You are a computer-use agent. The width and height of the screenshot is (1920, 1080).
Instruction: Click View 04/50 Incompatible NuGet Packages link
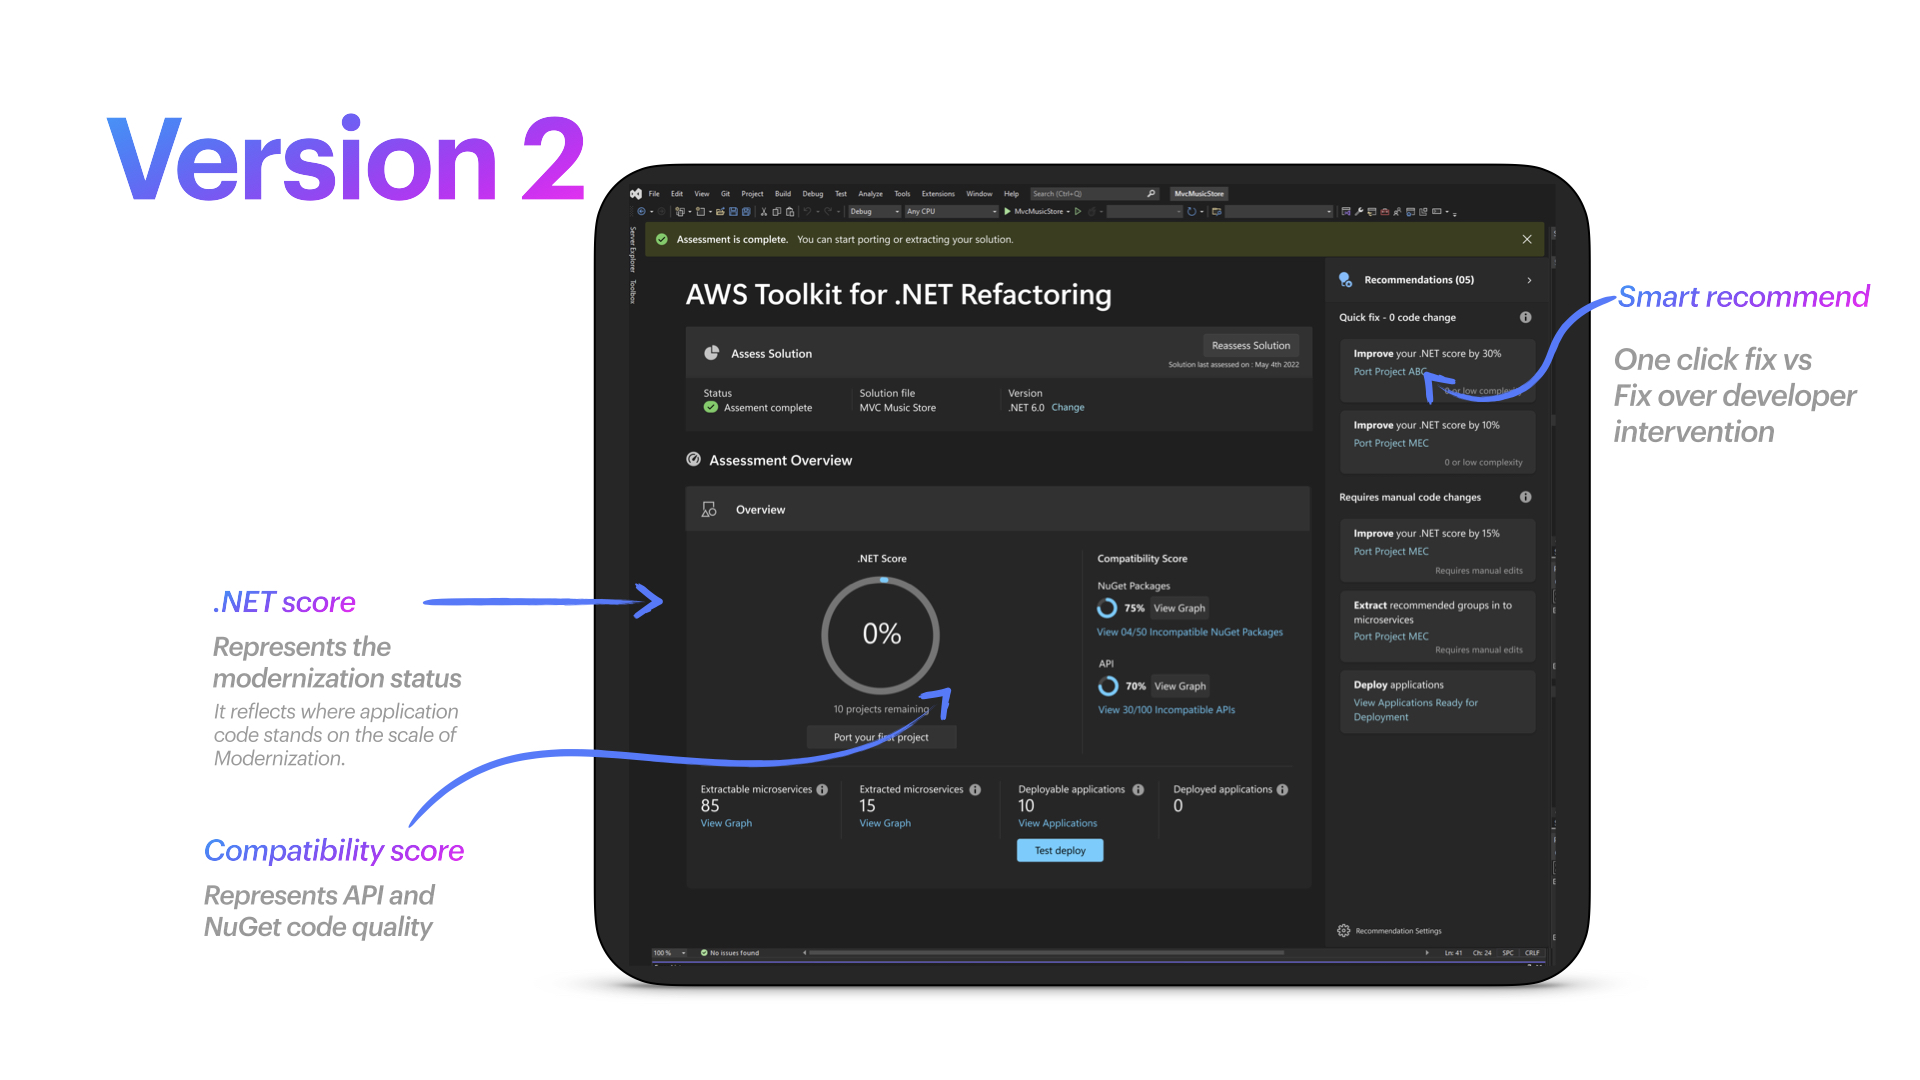(x=1189, y=632)
